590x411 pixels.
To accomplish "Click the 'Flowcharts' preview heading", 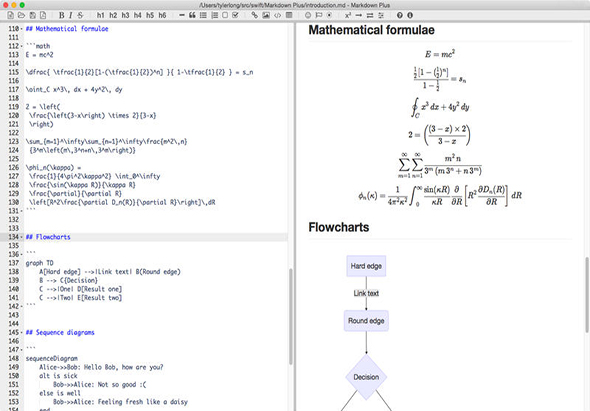I will 339,227.
